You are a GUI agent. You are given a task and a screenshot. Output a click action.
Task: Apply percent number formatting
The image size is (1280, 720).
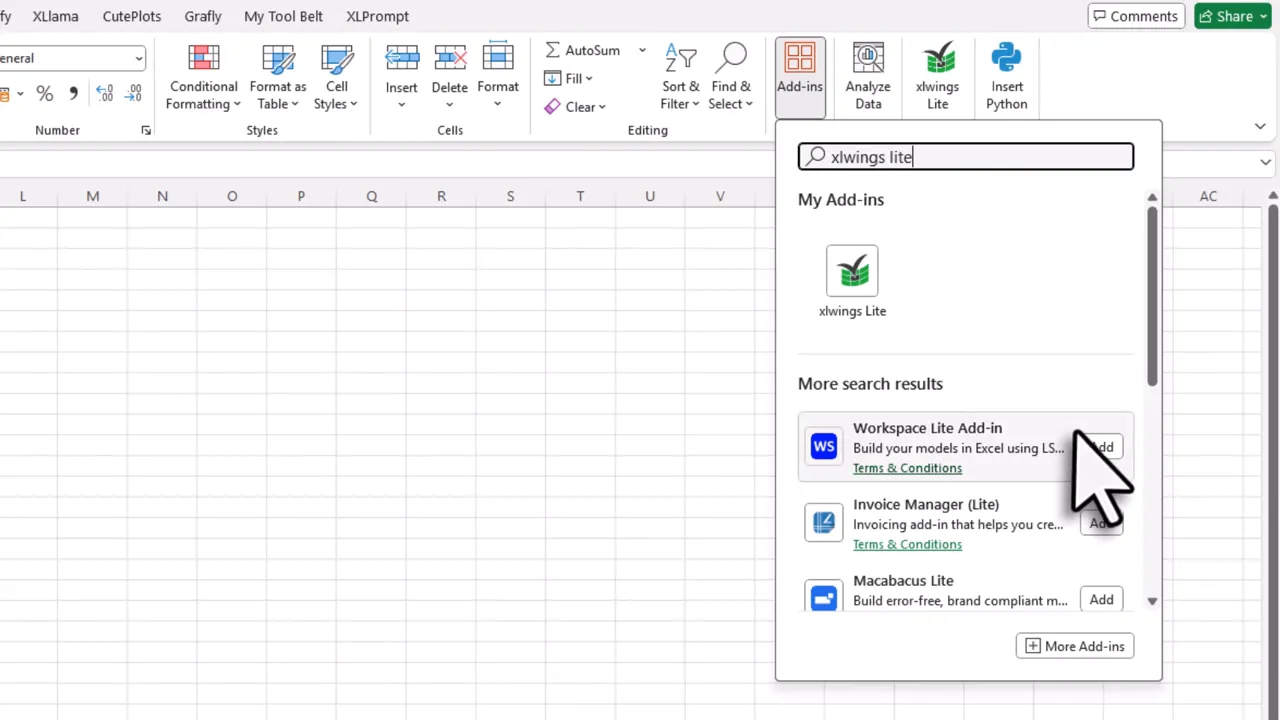click(44, 93)
